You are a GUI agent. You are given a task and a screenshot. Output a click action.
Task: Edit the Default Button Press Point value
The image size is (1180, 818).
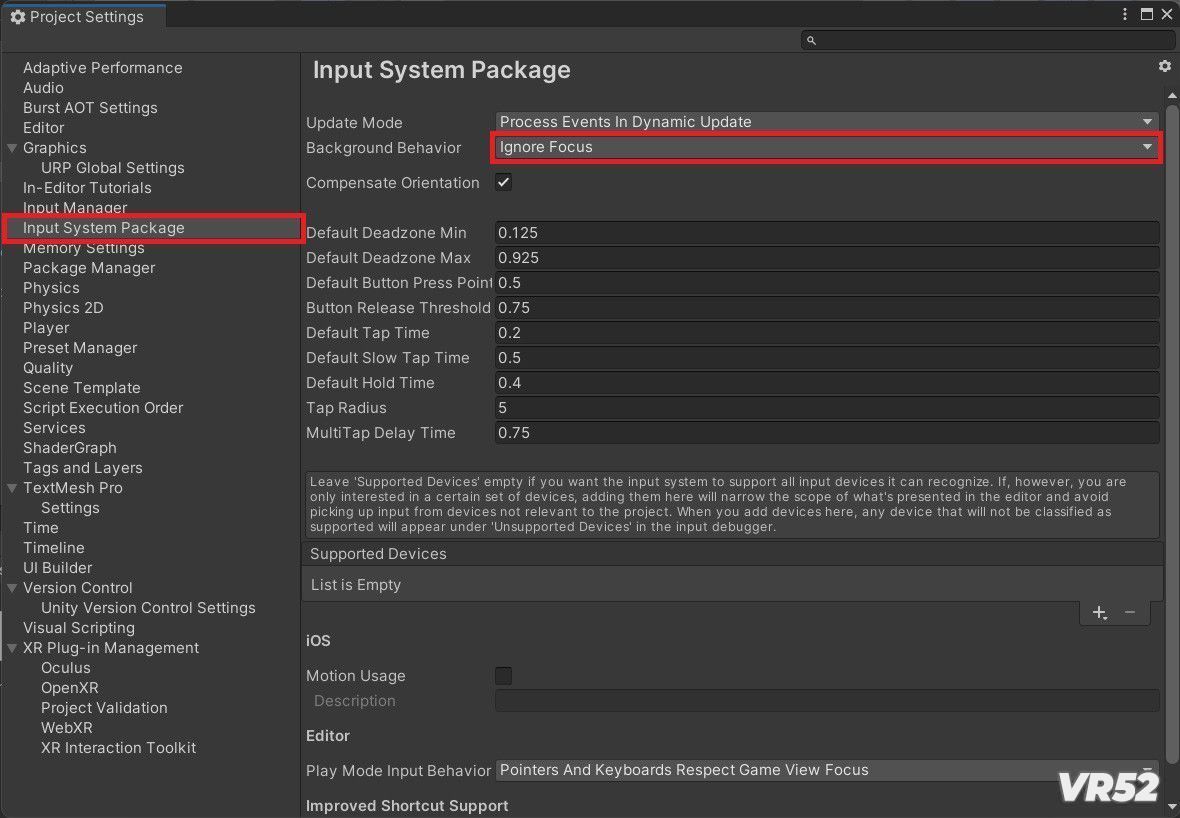(826, 283)
